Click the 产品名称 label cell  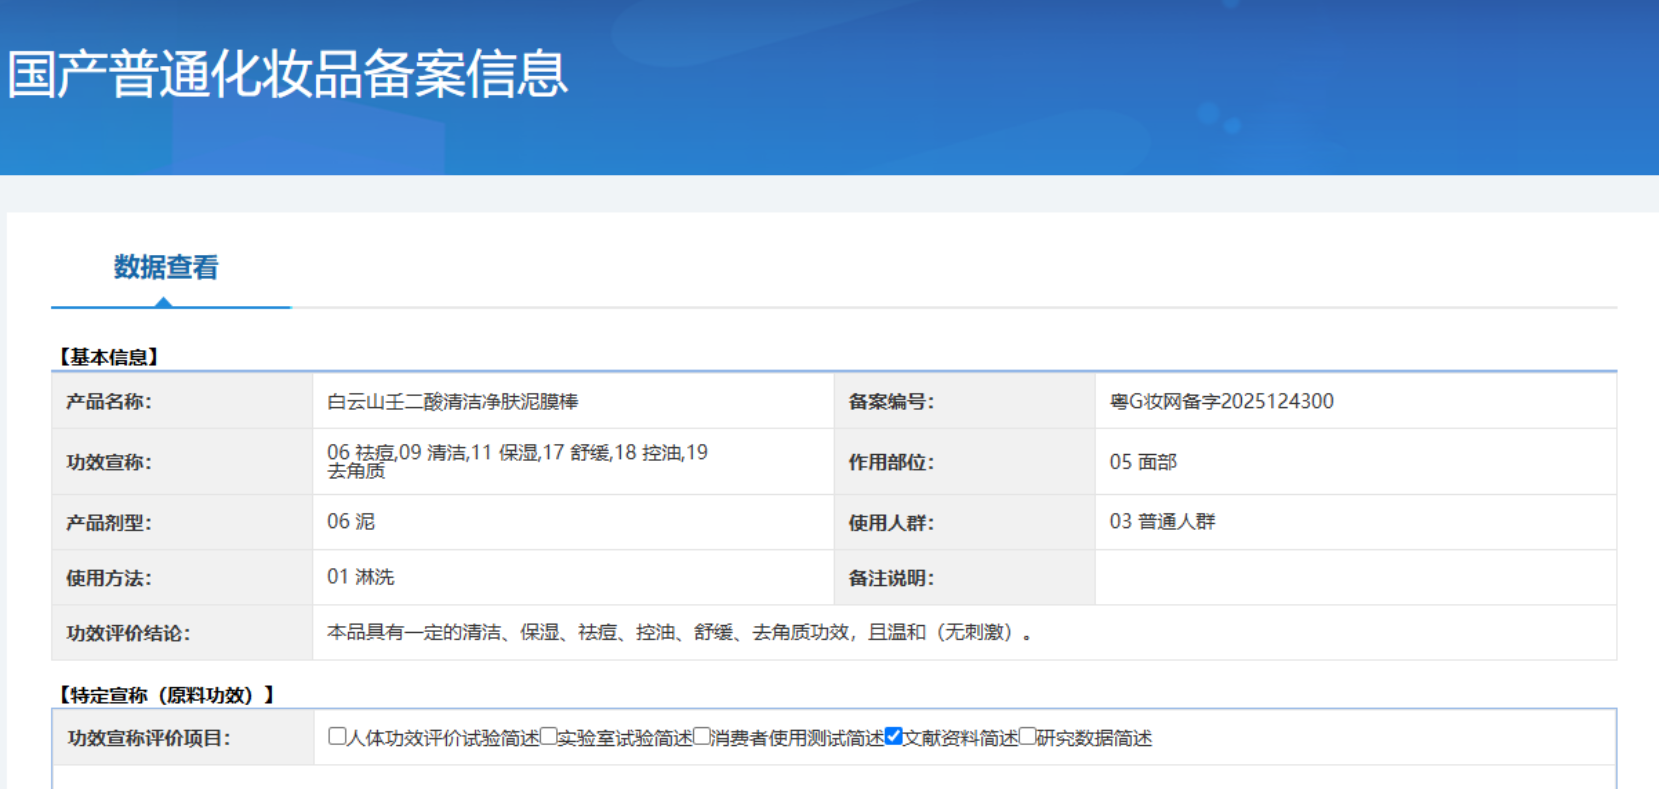[x=182, y=401]
